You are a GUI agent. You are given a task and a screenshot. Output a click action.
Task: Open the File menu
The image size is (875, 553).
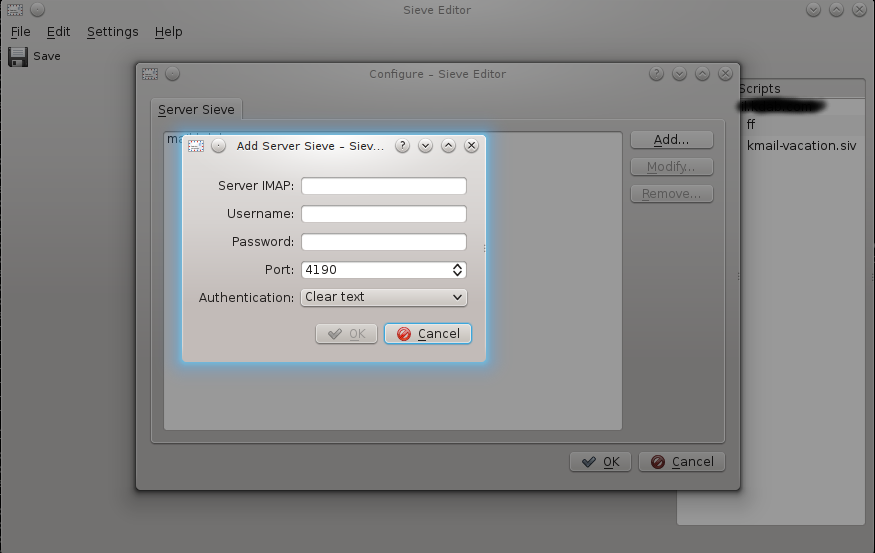[20, 32]
